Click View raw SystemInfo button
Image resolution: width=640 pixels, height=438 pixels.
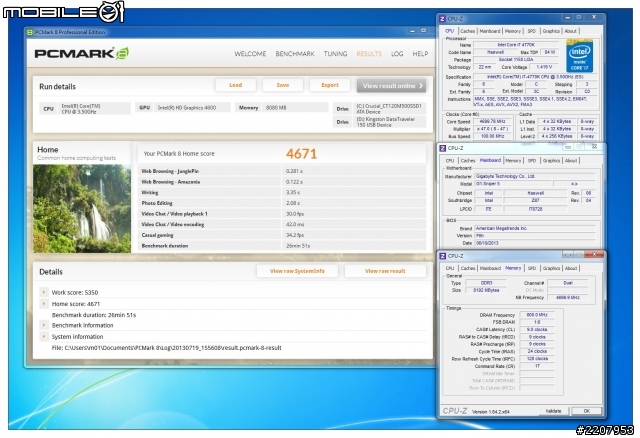[297, 271]
